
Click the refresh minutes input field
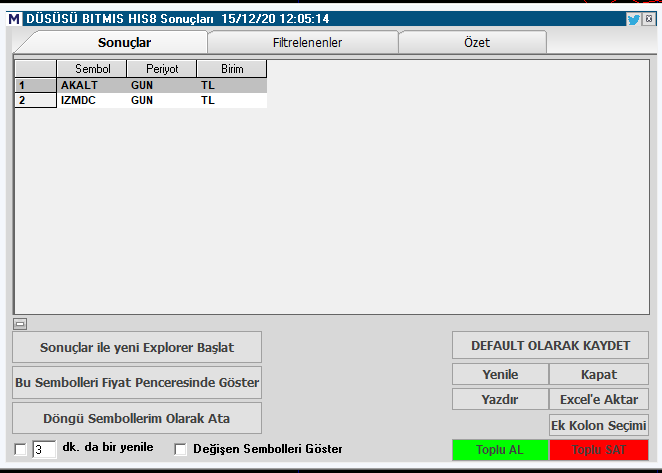click(x=44, y=449)
